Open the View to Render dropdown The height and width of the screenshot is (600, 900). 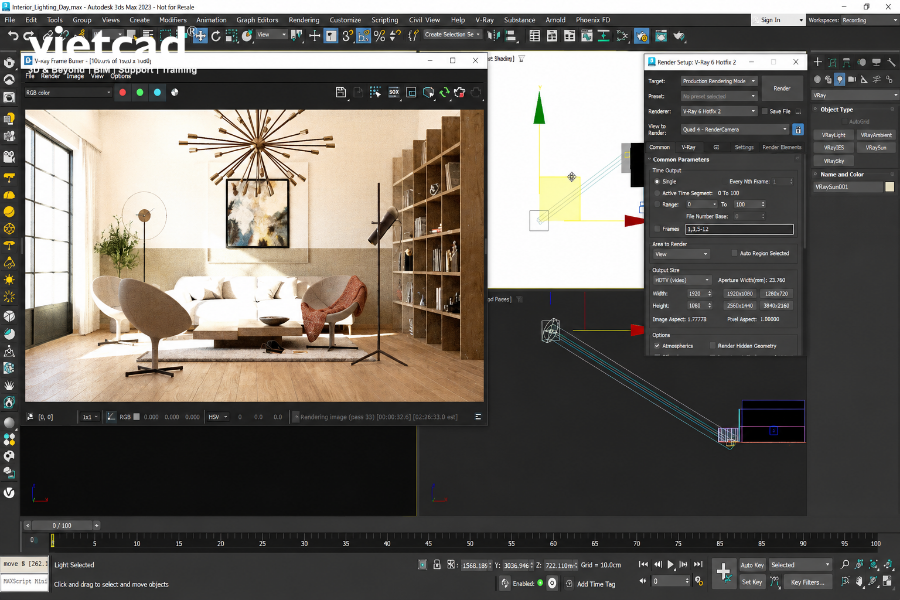tap(735, 130)
